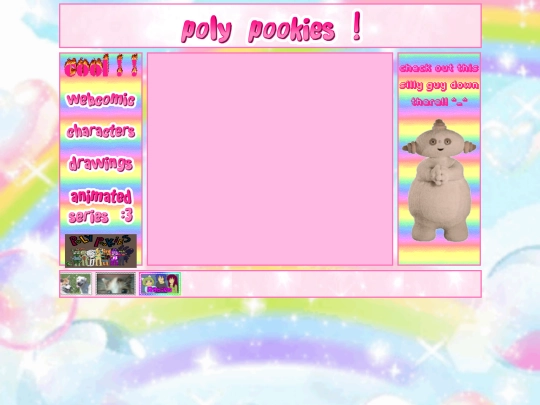Go to the drawings section

pyautogui.click(x=101, y=163)
